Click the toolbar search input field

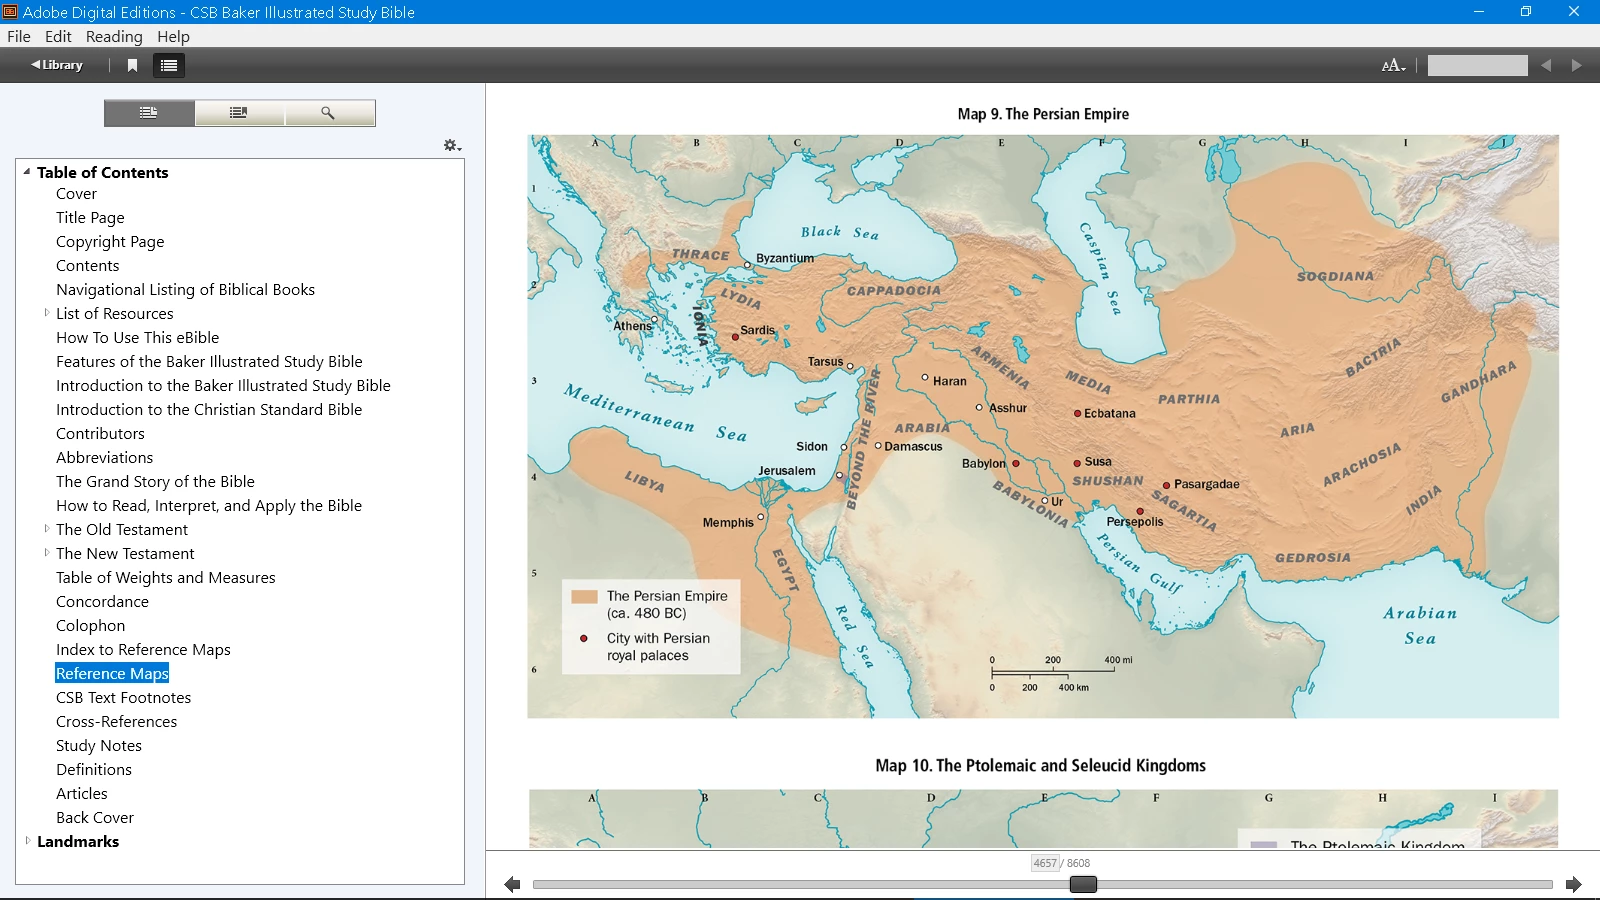[x=1477, y=65]
